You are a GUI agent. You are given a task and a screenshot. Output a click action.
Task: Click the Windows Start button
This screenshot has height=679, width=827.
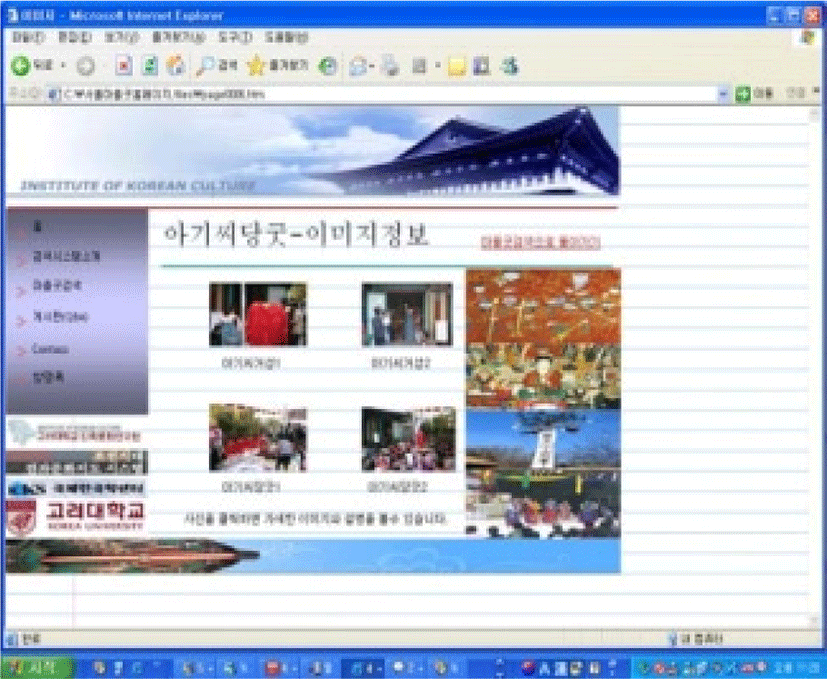(36, 667)
